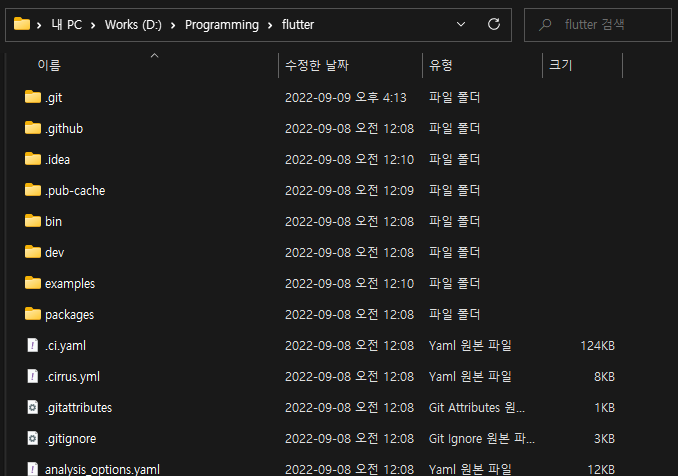Click the 3KB size value

(604, 439)
